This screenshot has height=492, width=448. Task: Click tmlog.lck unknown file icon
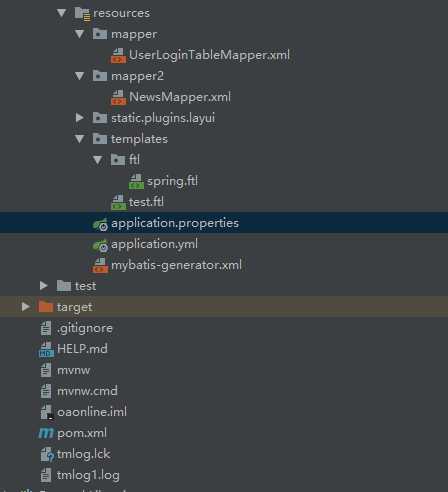coord(47,454)
